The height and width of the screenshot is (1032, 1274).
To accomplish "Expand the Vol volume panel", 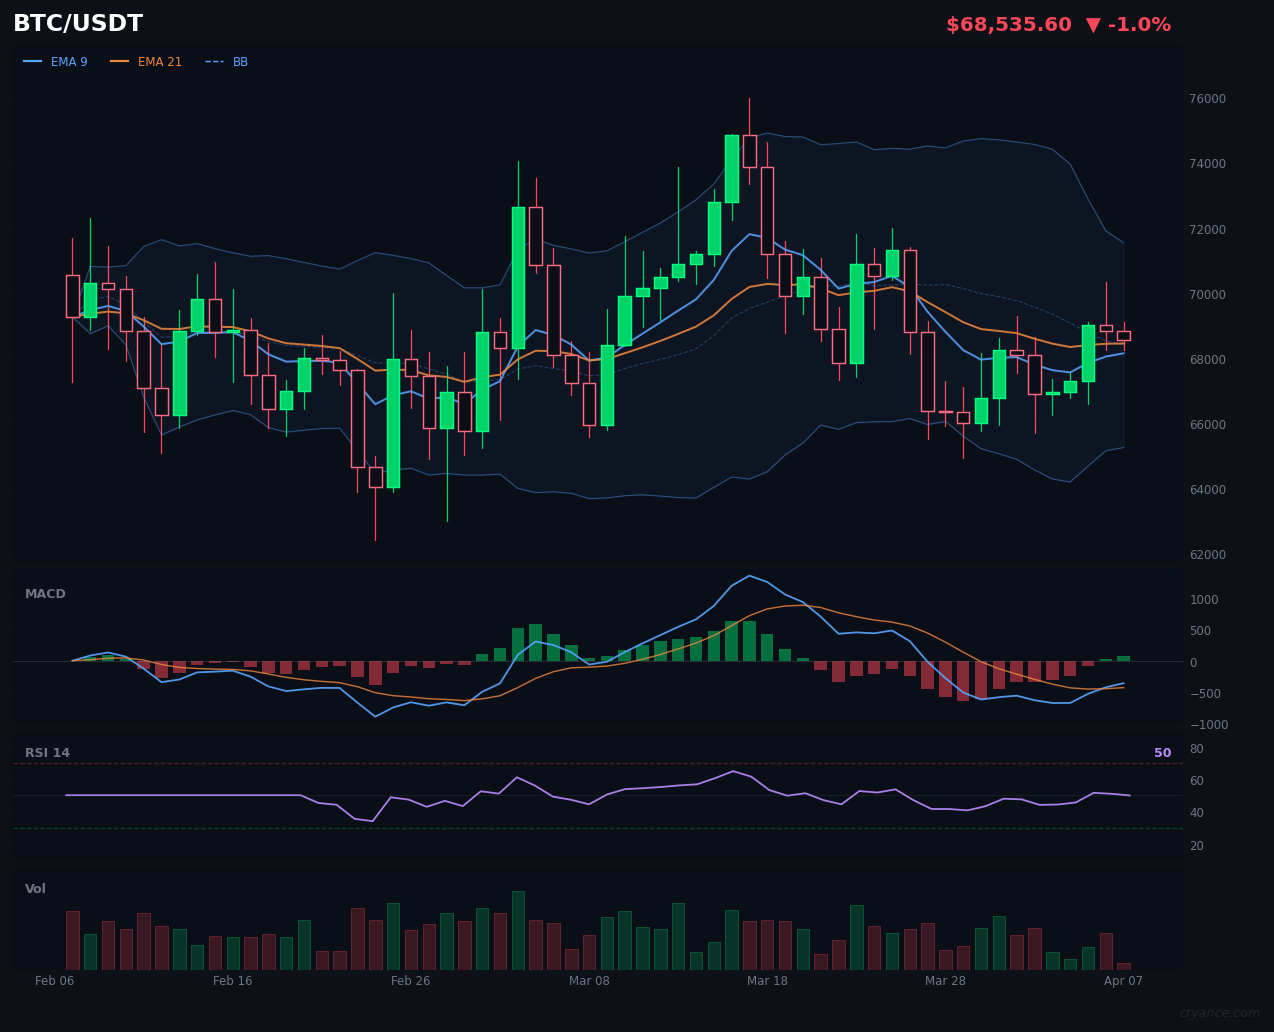I will point(35,888).
